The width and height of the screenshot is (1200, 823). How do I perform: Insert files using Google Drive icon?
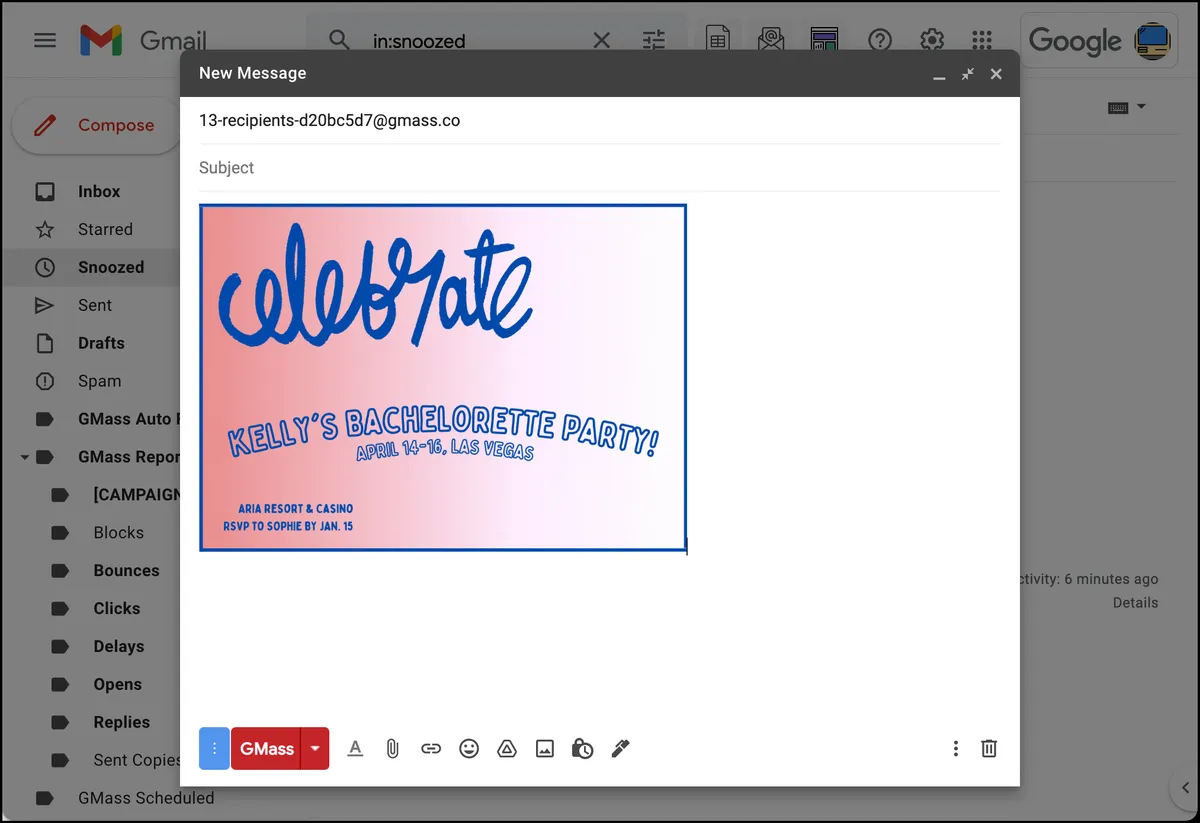507,748
